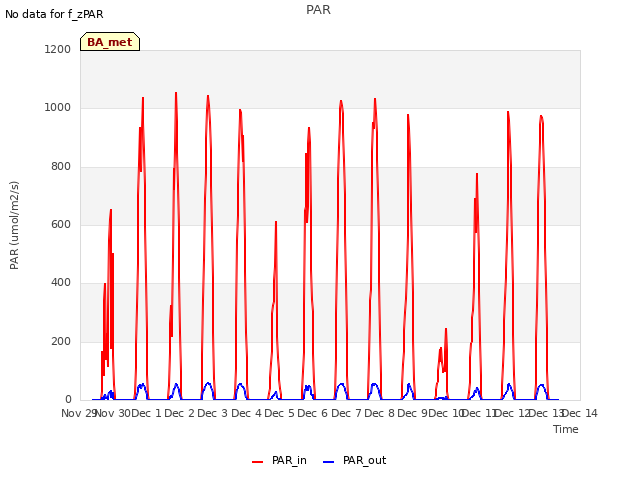The image size is (640, 480).
Task: Click the Dec 1 x-axis tick label
Action: (x=147, y=413)
